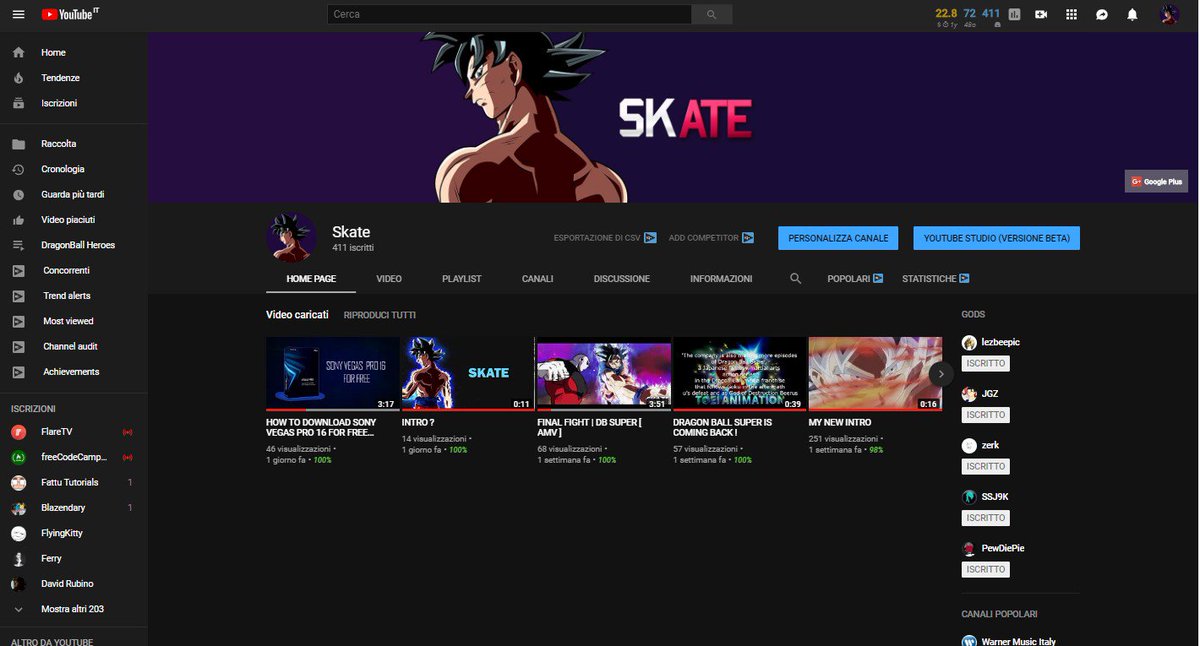Click ADD COMPETITOR
This screenshot has height=646, width=1200.
[711, 238]
